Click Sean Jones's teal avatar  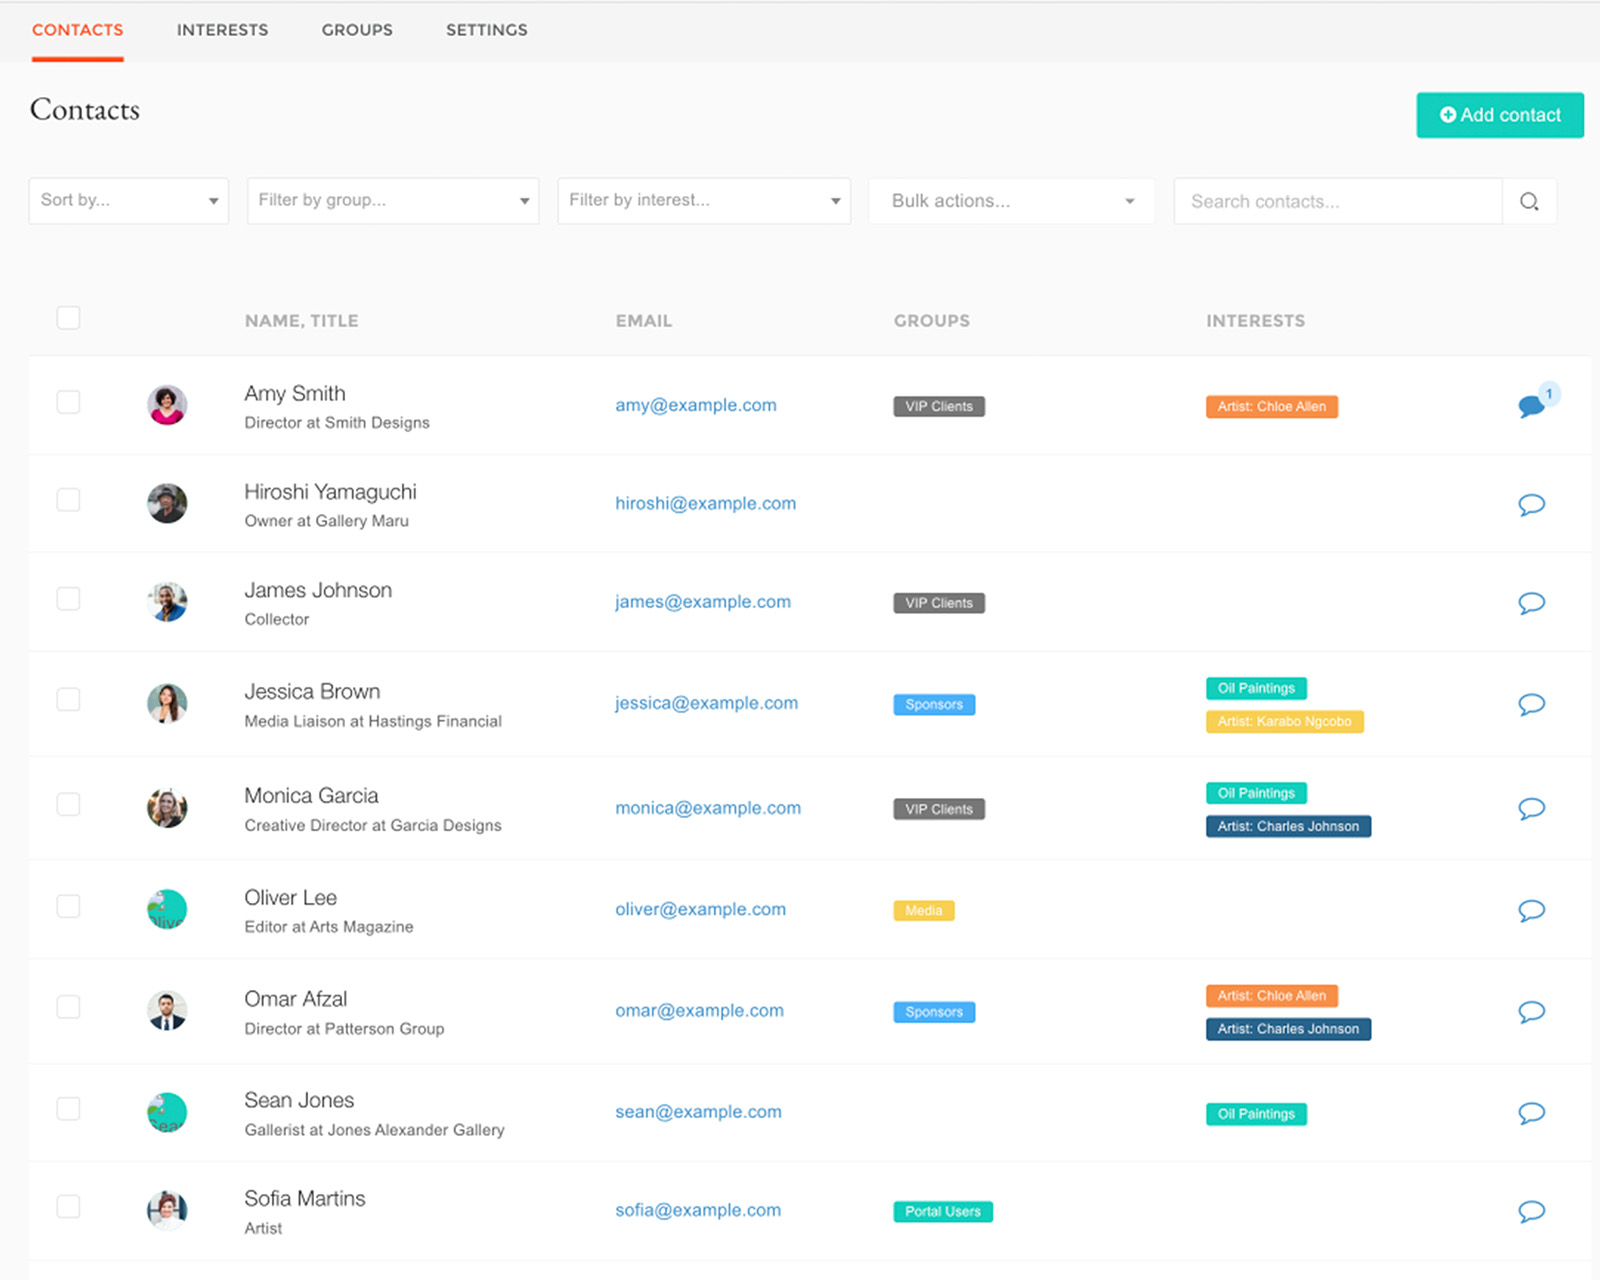pos(167,1112)
